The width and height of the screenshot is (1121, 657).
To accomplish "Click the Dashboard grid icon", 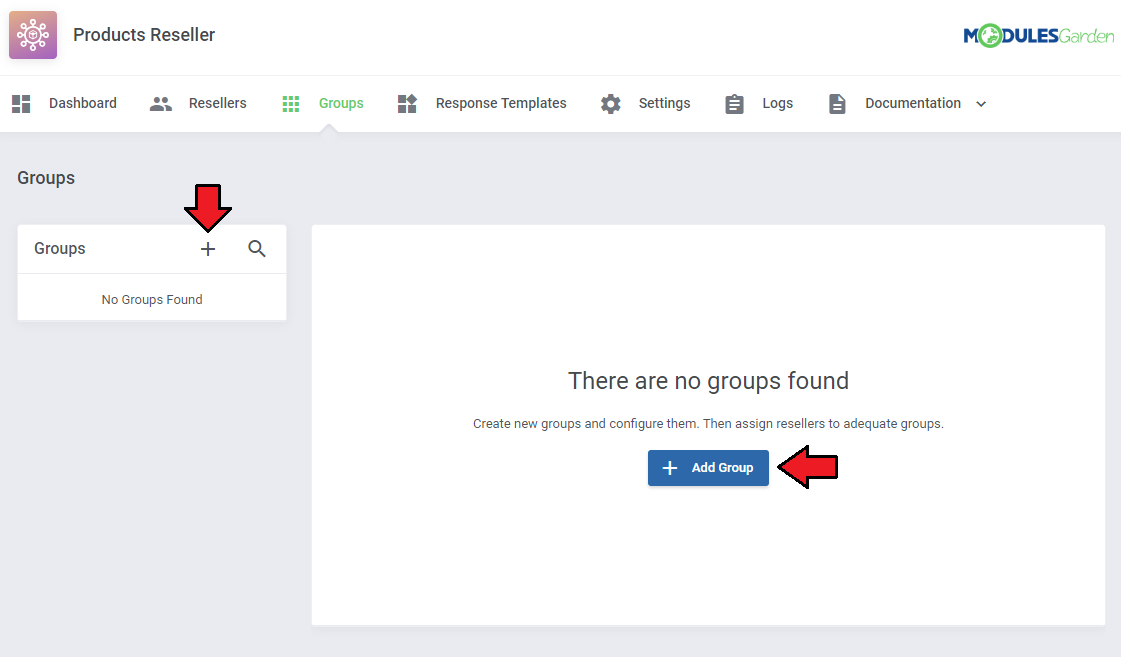I will pyautogui.click(x=21, y=104).
